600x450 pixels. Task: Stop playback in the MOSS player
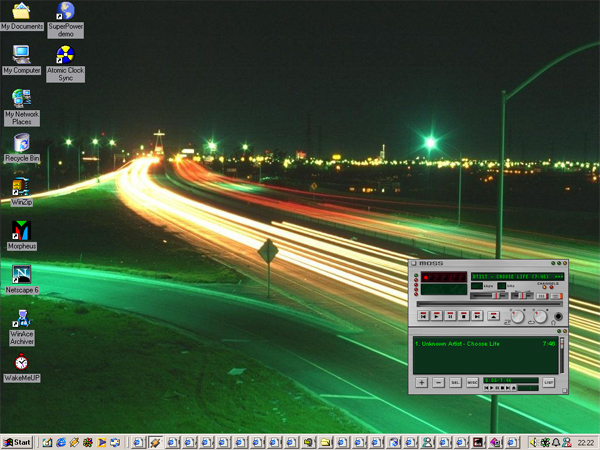point(464,315)
